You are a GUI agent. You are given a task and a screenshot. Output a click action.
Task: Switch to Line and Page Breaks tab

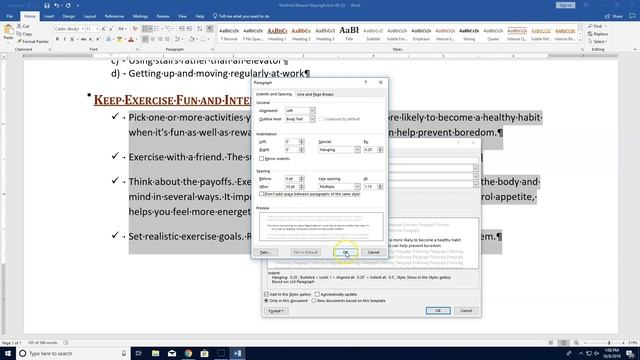pyautogui.click(x=315, y=94)
